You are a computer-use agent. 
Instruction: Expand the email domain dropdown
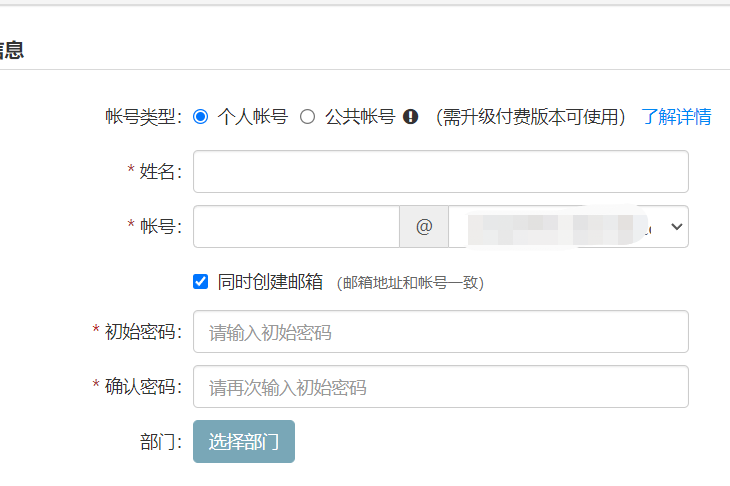(x=568, y=226)
